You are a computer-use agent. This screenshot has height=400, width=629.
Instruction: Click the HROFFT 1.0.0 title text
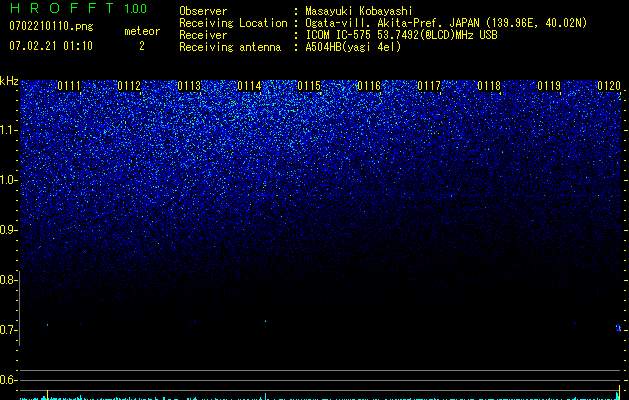tap(78, 8)
